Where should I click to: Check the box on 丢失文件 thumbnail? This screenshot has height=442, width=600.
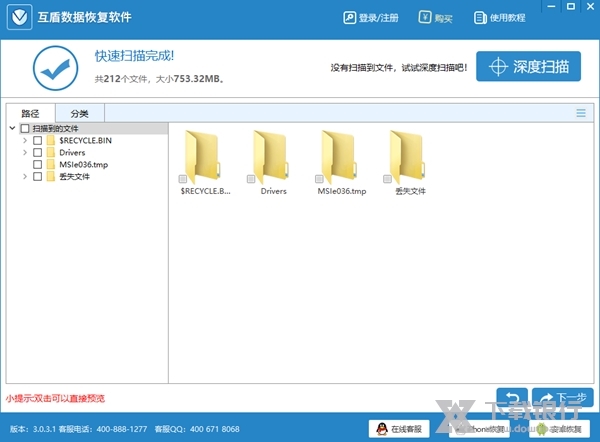[x=387, y=179]
